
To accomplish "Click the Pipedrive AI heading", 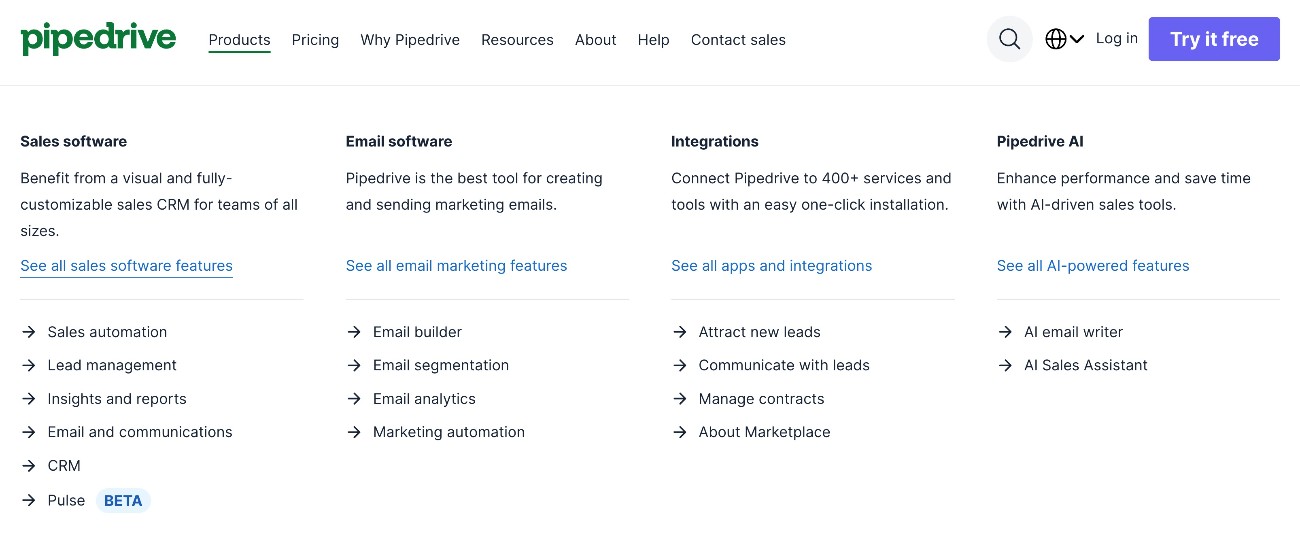I will point(1040,141).
